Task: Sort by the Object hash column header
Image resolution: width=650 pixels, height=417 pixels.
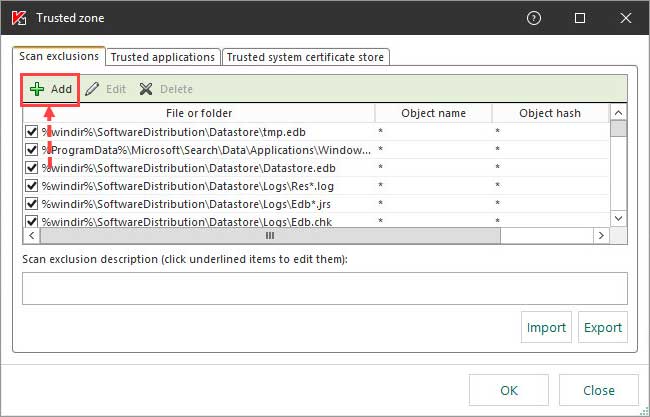Action: point(550,113)
